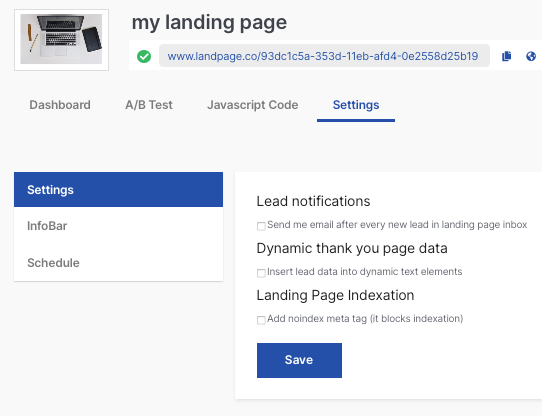Image resolution: width=542 pixels, height=416 pixels.
Task: Check the add noindex meta tag box
Action: tap(261, 320)
